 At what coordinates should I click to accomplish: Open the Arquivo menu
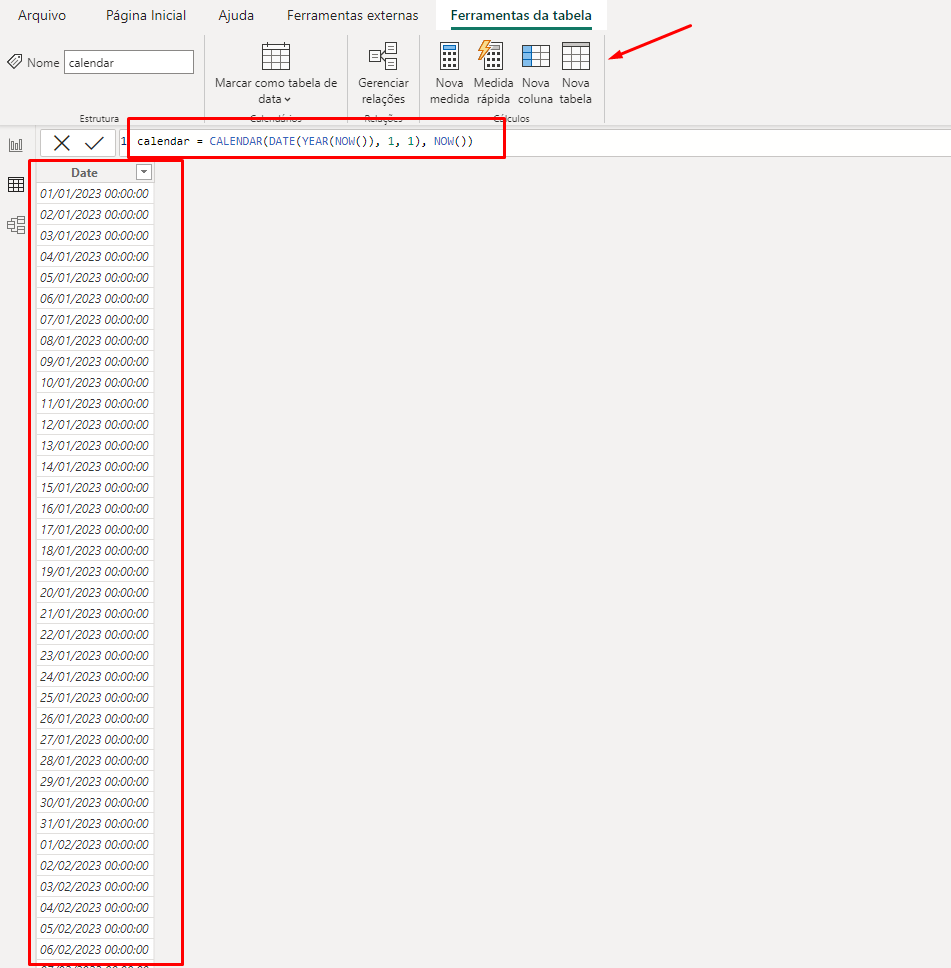pos(42,16)
